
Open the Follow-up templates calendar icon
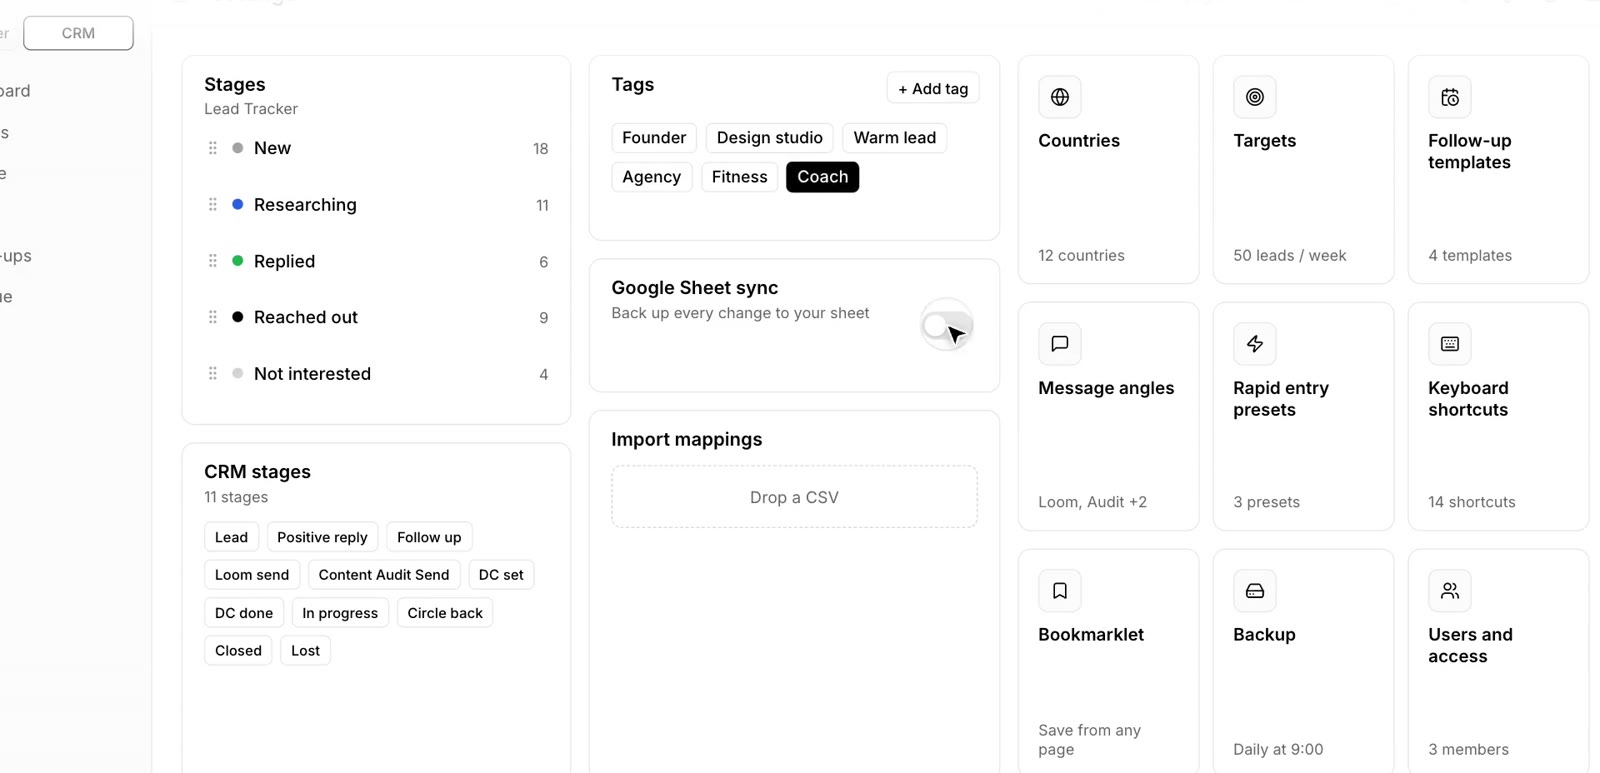point(1450,97)
